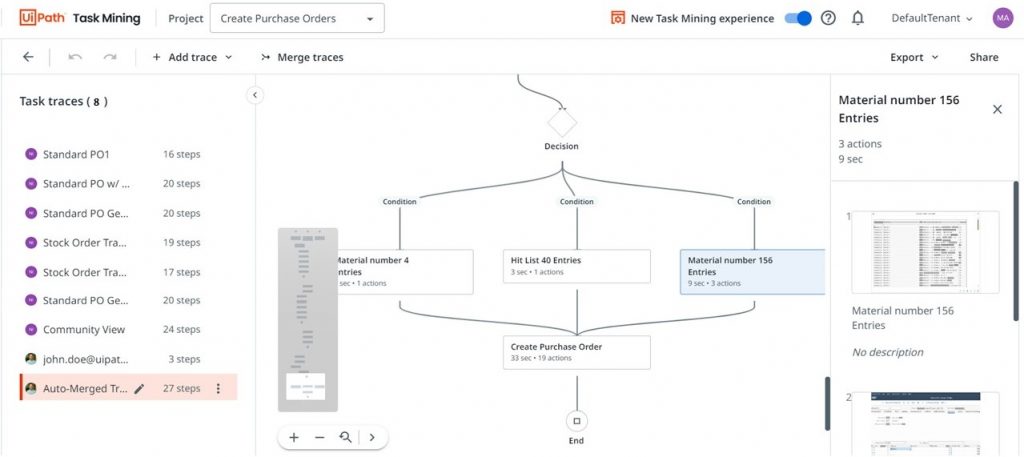The height and width of the screenshot is (457, 1024).
Task: Click the canvas vertical scrollbar
Action: click(x=828, y=403)
